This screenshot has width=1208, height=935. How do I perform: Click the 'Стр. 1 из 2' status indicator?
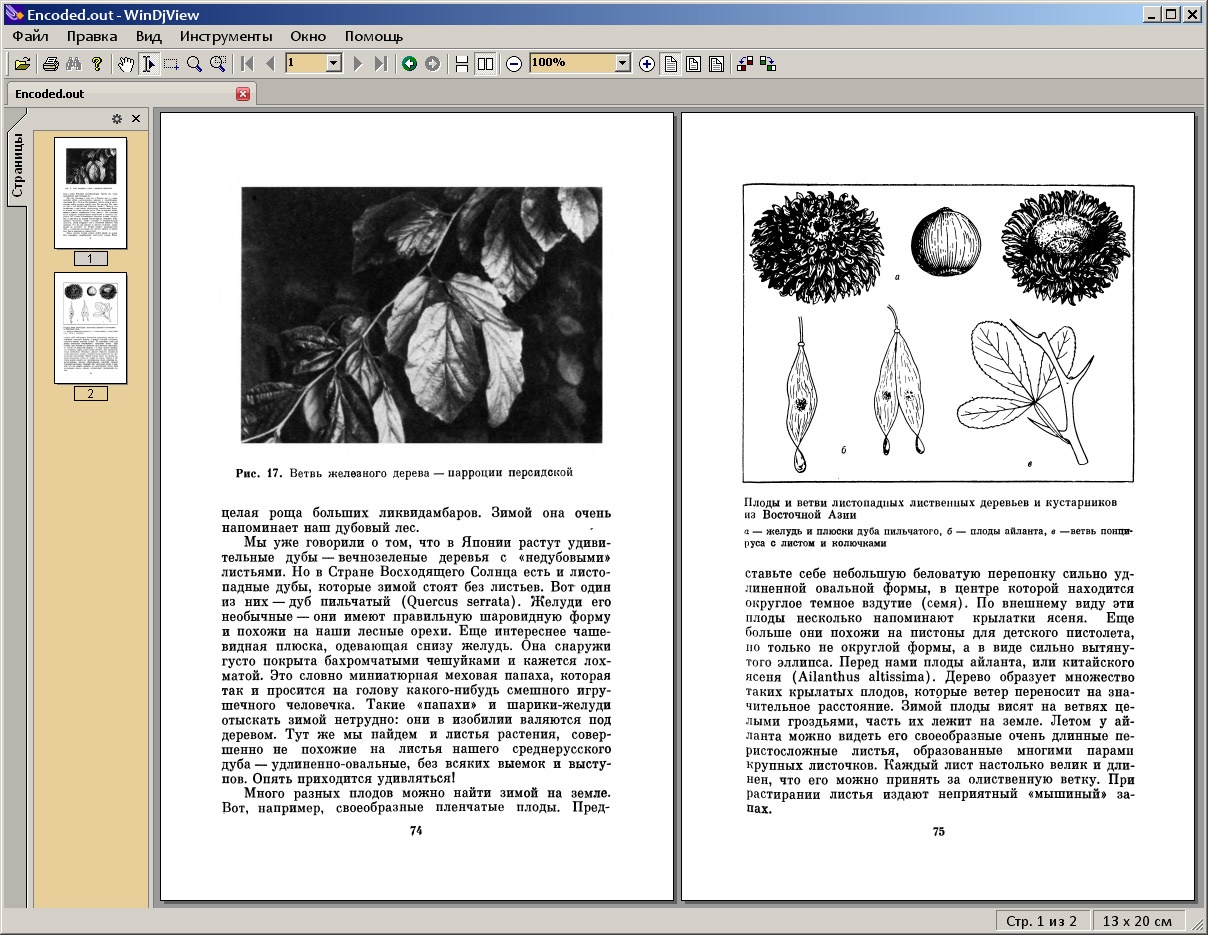tap(1041, 921)
